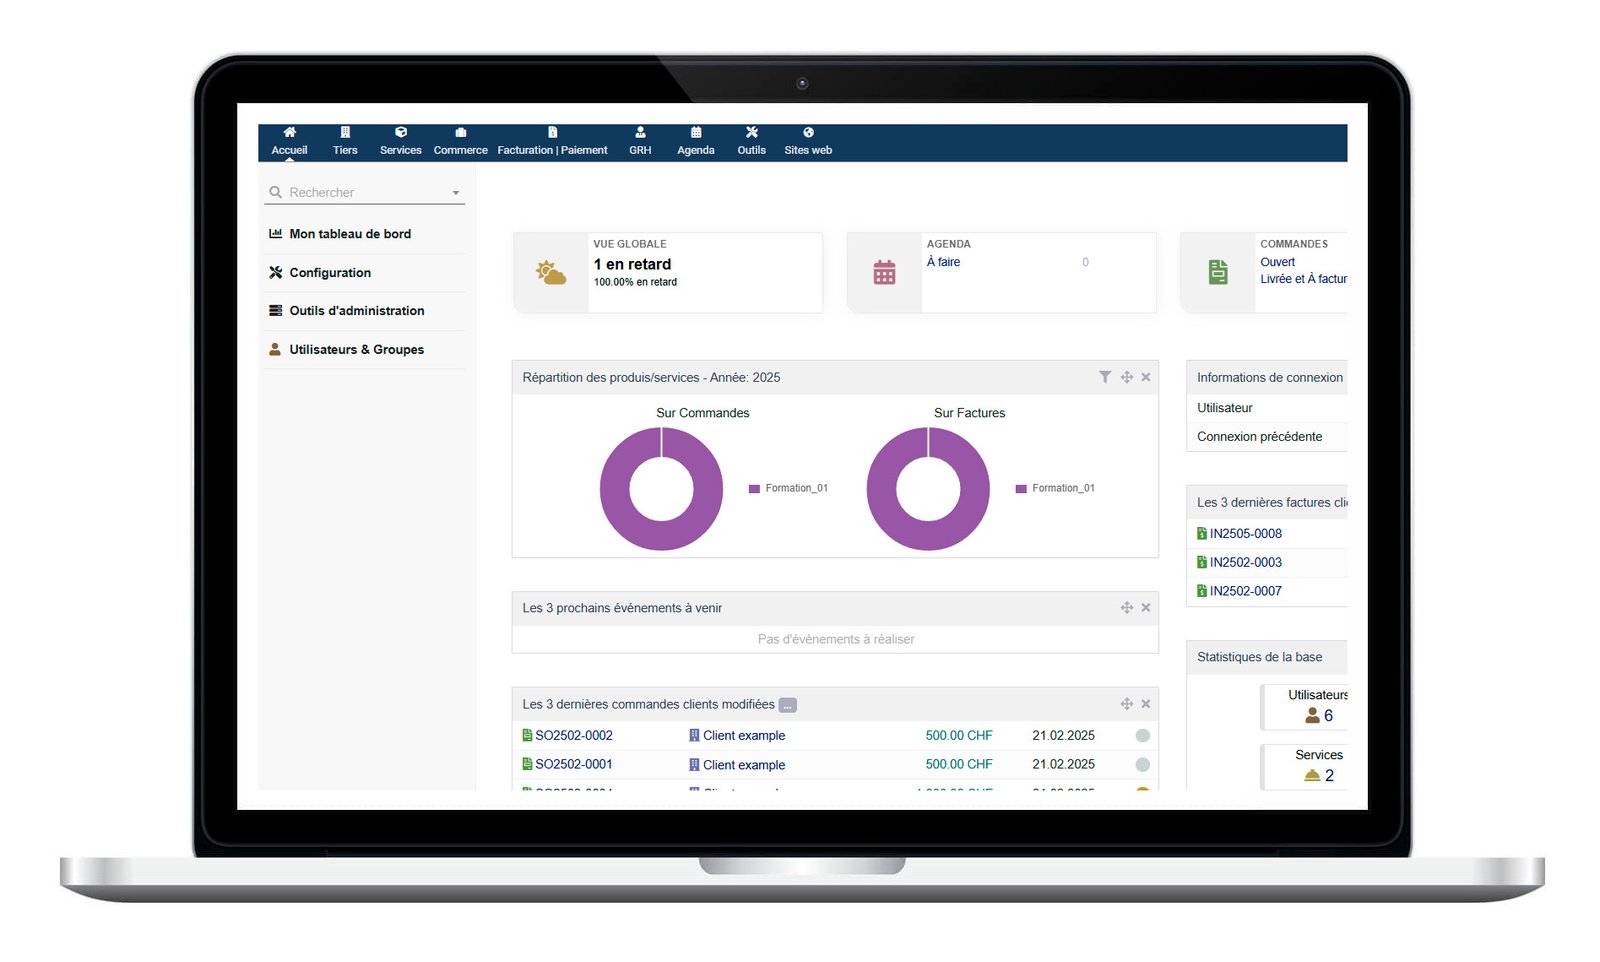Expand the search dropdown arrow
The width and height of the screenshot is (1600, 962).
[456, 192]
